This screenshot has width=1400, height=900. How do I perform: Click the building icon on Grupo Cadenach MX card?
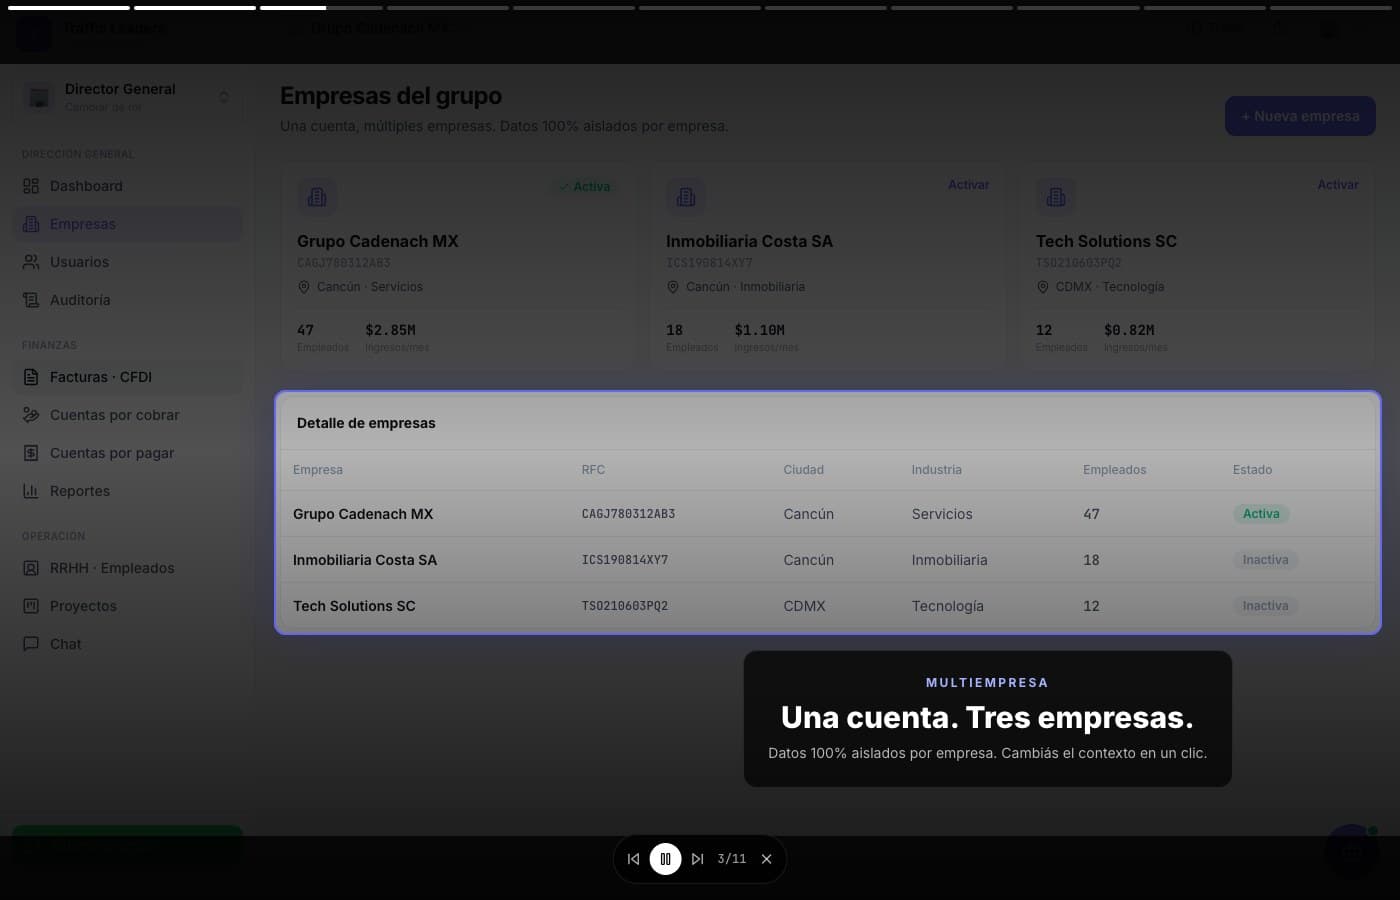click(317, 197)
